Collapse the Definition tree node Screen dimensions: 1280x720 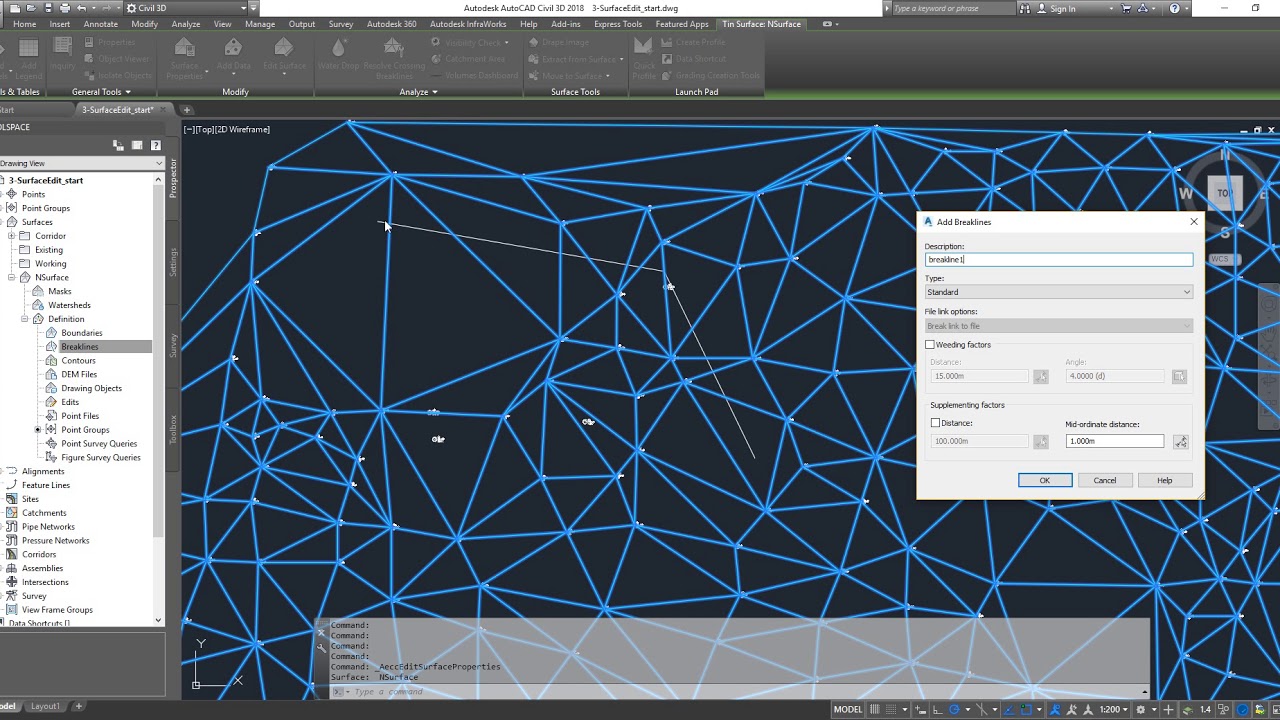coord(25,319)
